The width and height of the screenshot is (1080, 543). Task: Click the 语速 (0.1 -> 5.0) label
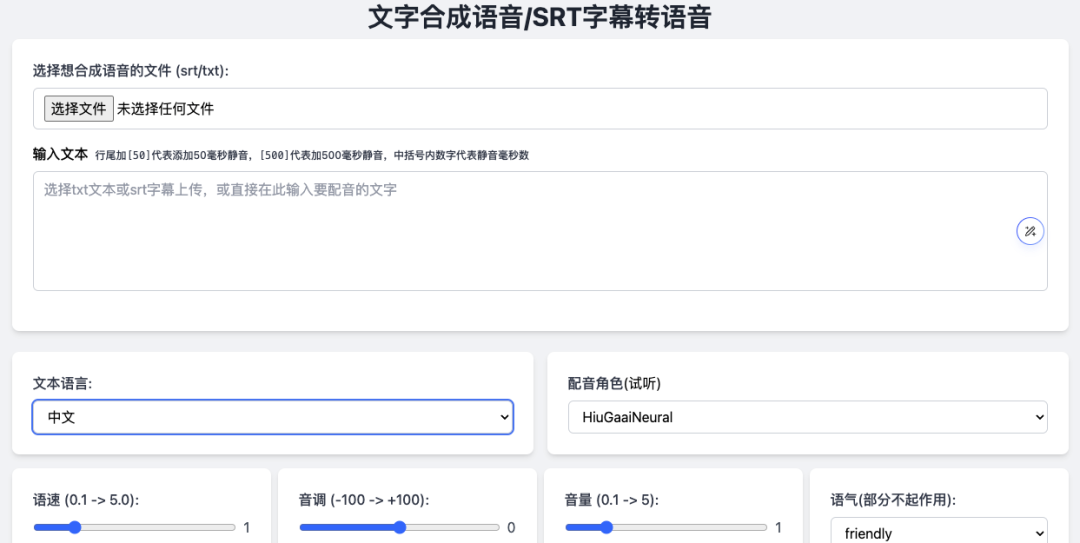[86, 500]
